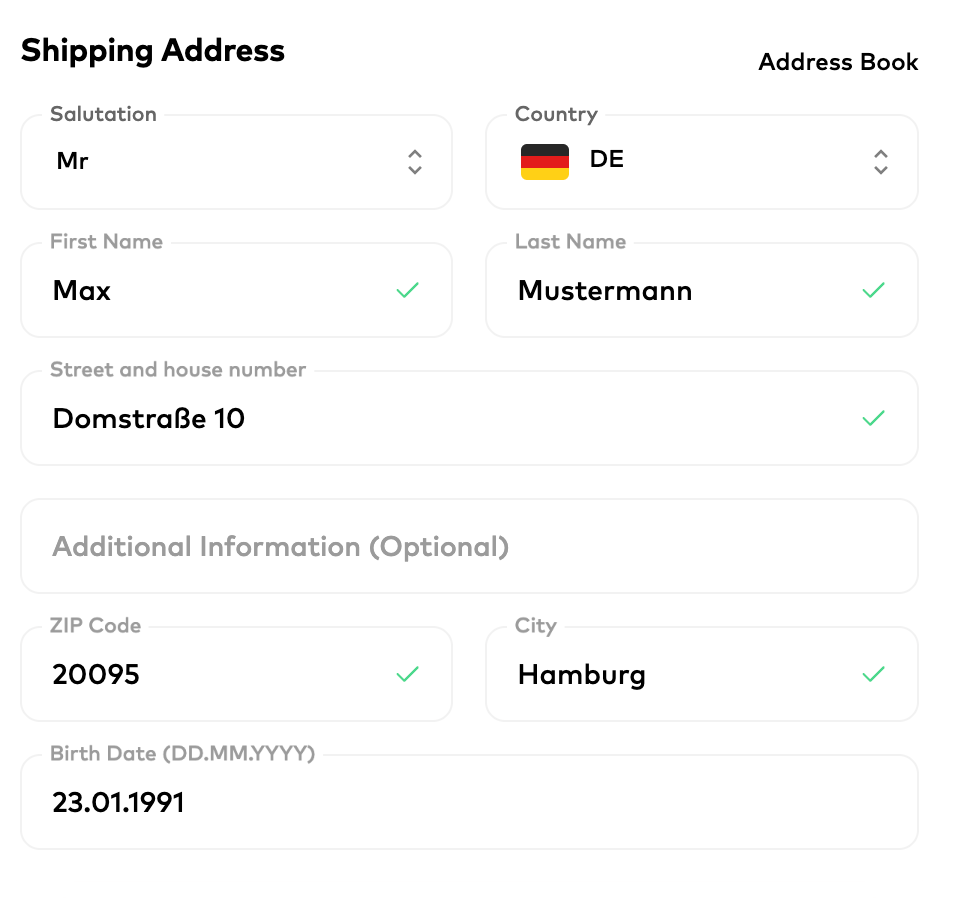
Task: Click the First Name validation checkmark
Action: (x=407, y=291)
